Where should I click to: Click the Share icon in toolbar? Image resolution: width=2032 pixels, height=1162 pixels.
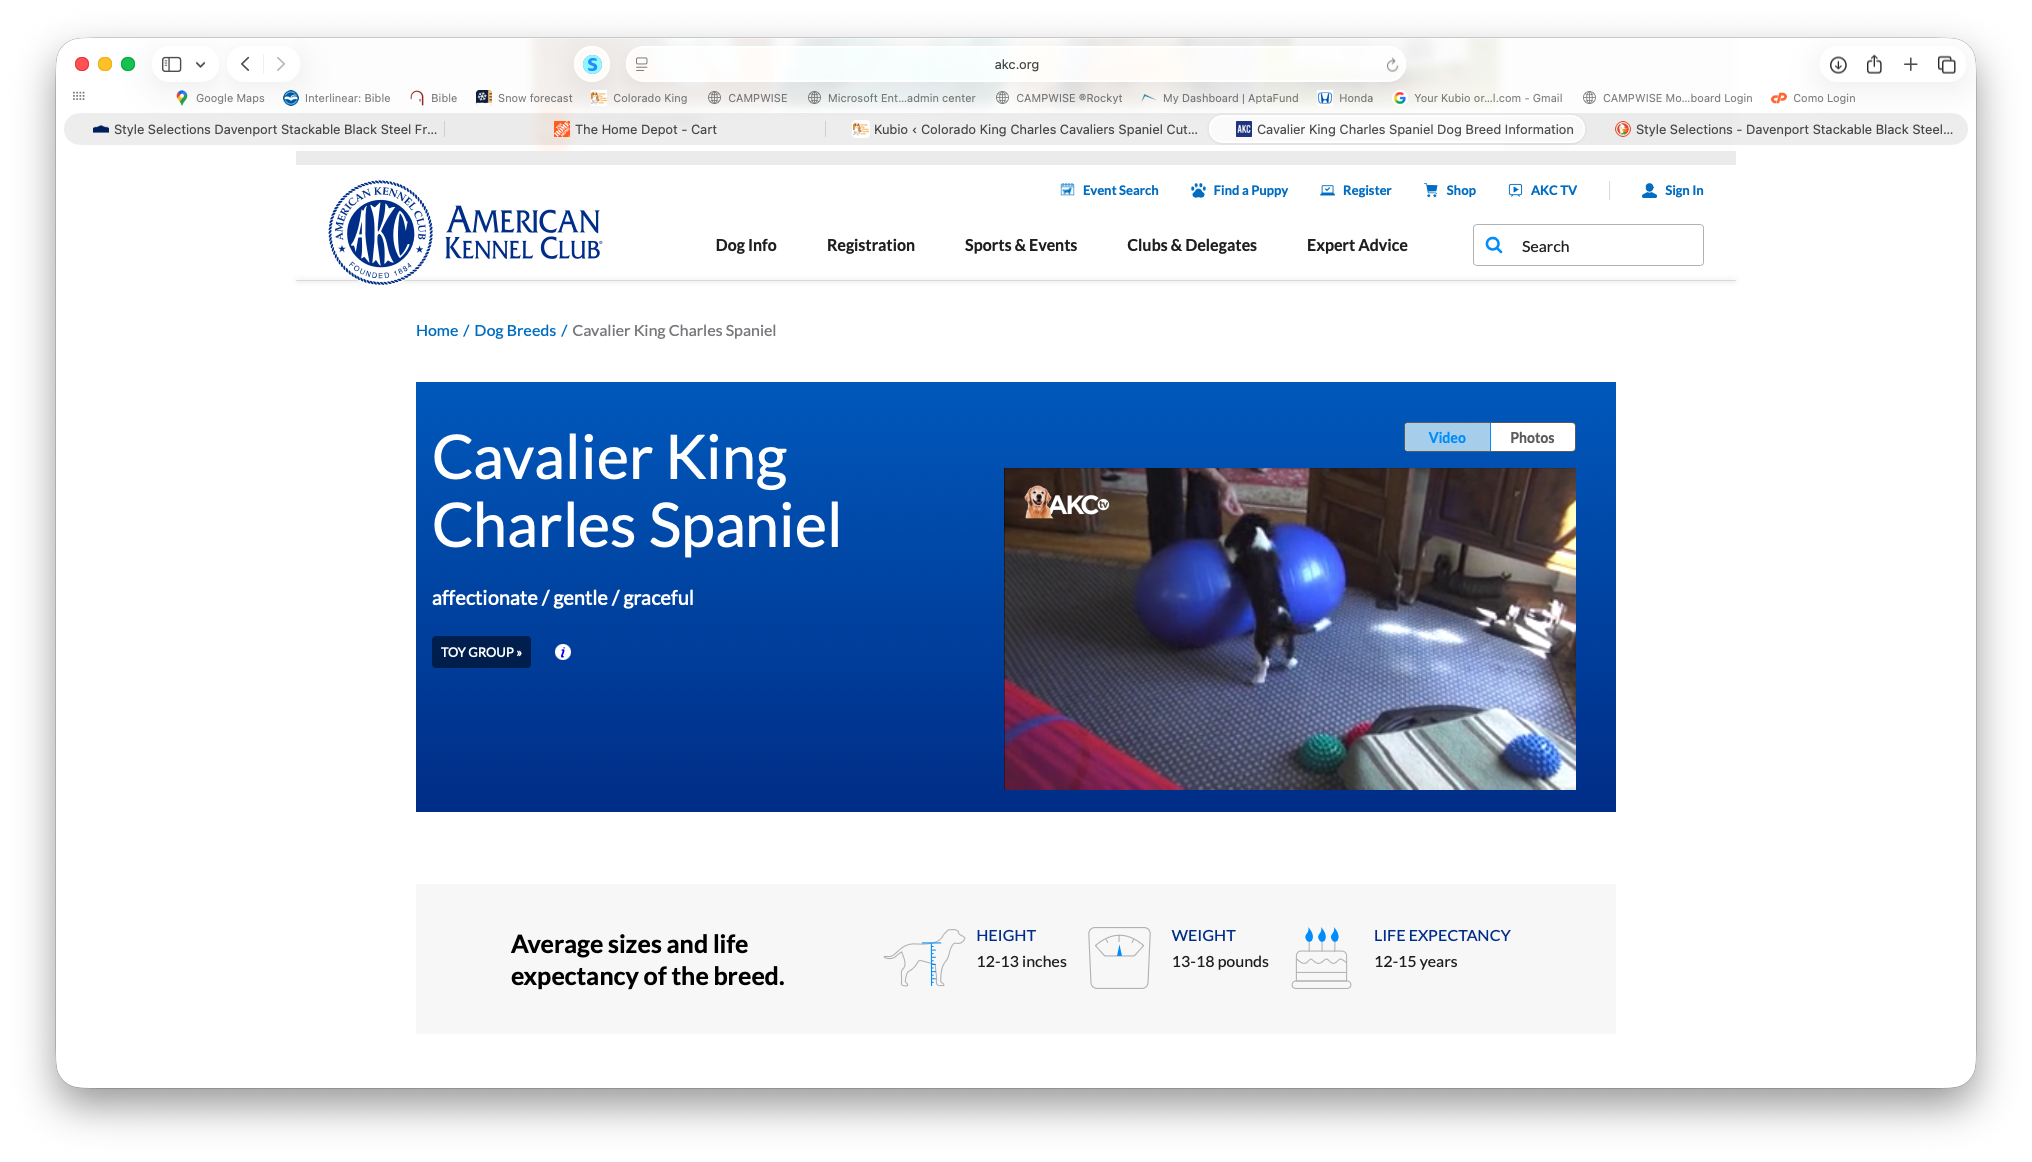coord(1874,65)
